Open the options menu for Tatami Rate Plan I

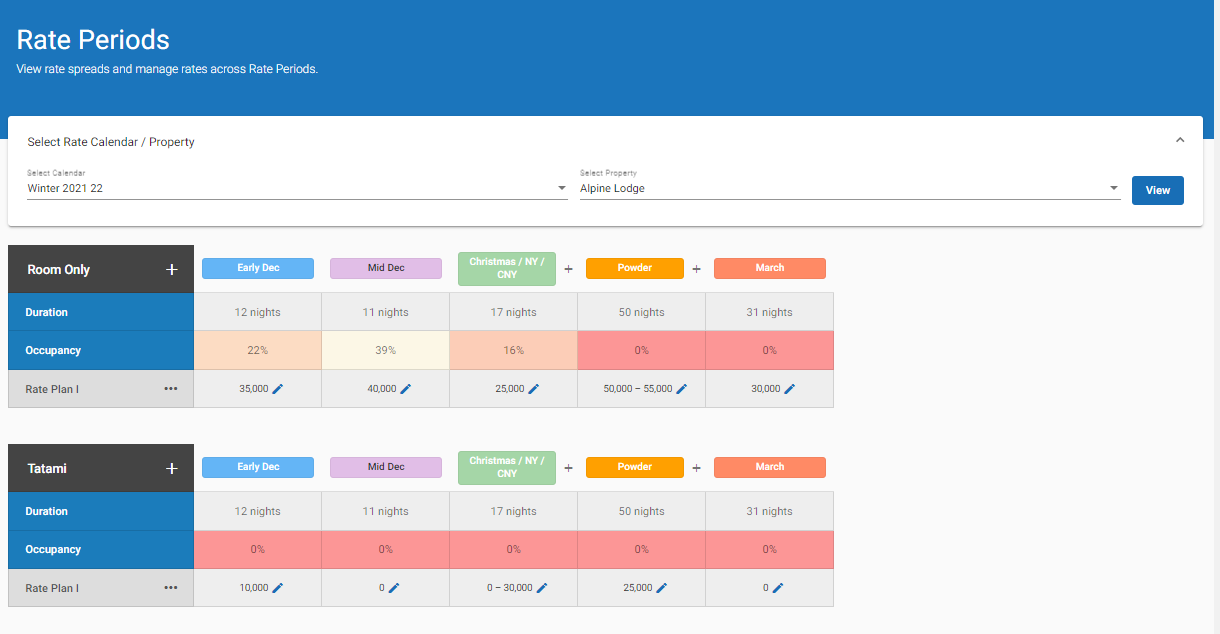click(171, 588)
